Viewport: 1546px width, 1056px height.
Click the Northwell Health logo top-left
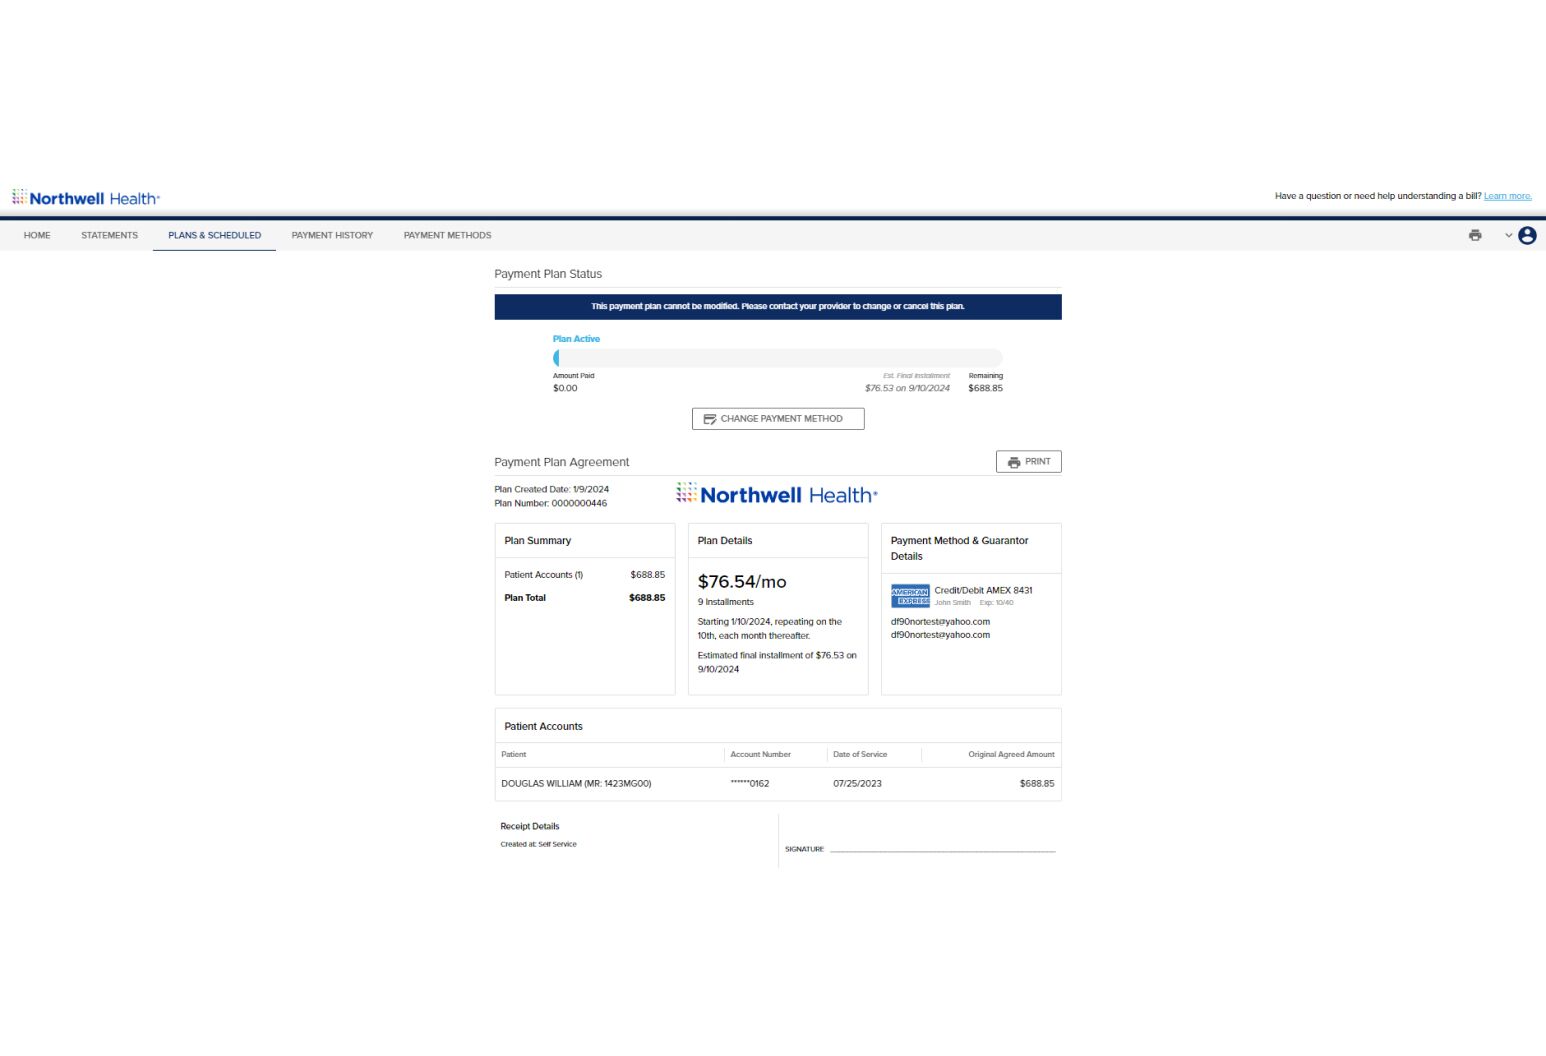[86, 196]
